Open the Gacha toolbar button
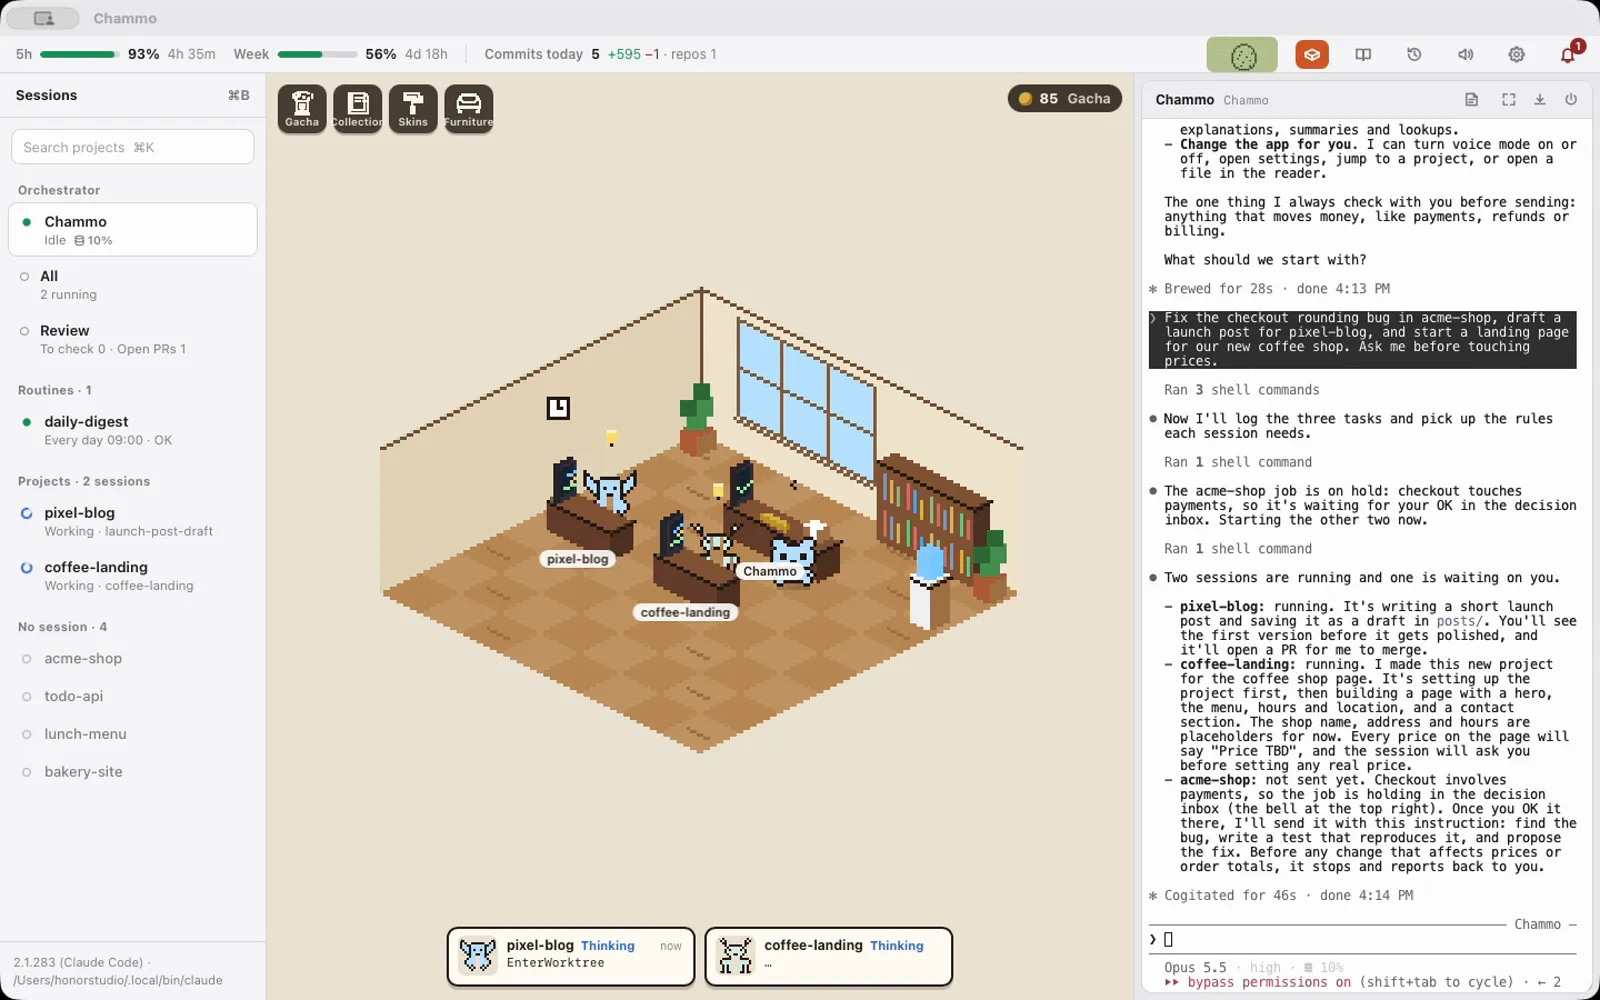The width and height of the screenshot is (1600, 1000). [302, 108]
